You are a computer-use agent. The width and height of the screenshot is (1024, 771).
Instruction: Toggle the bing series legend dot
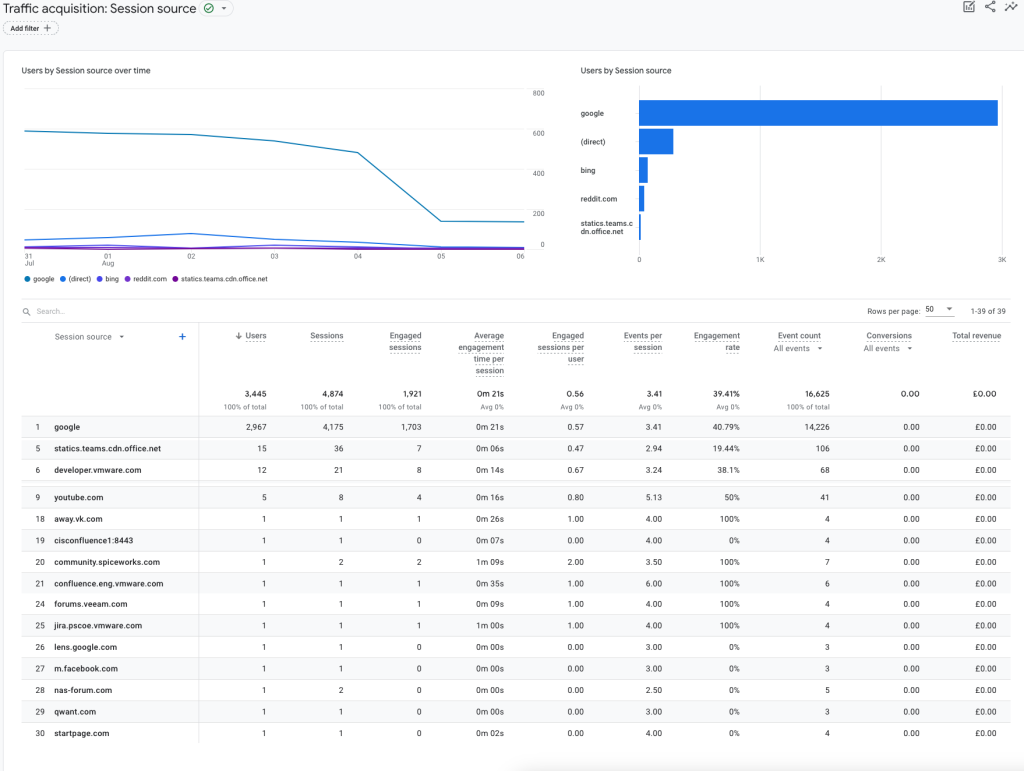[x=100, y=279]
